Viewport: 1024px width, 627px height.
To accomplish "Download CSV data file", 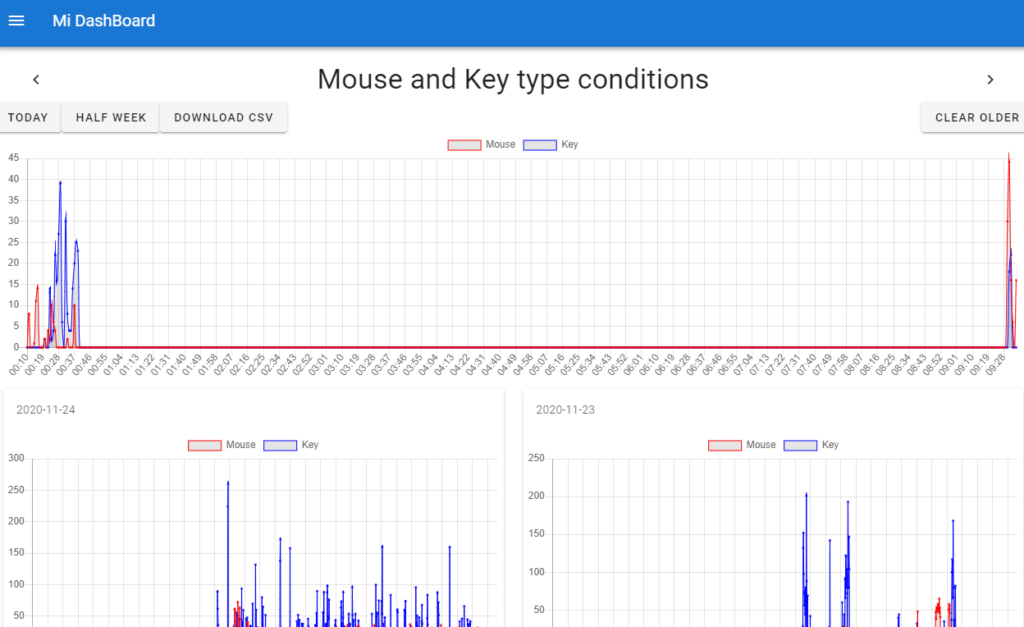I will click(223, 118).
